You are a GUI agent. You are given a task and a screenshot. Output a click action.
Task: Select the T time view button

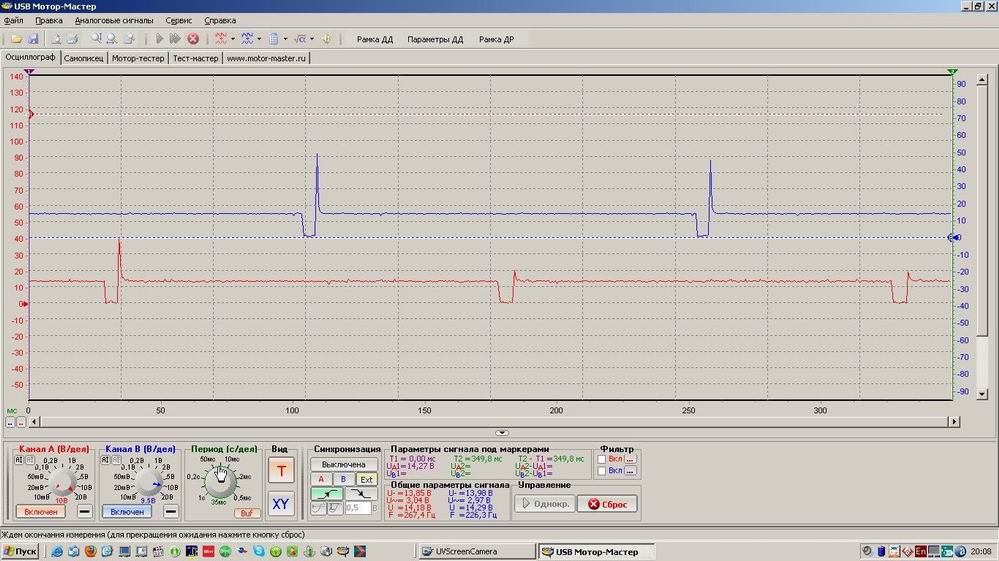(280, 471)
